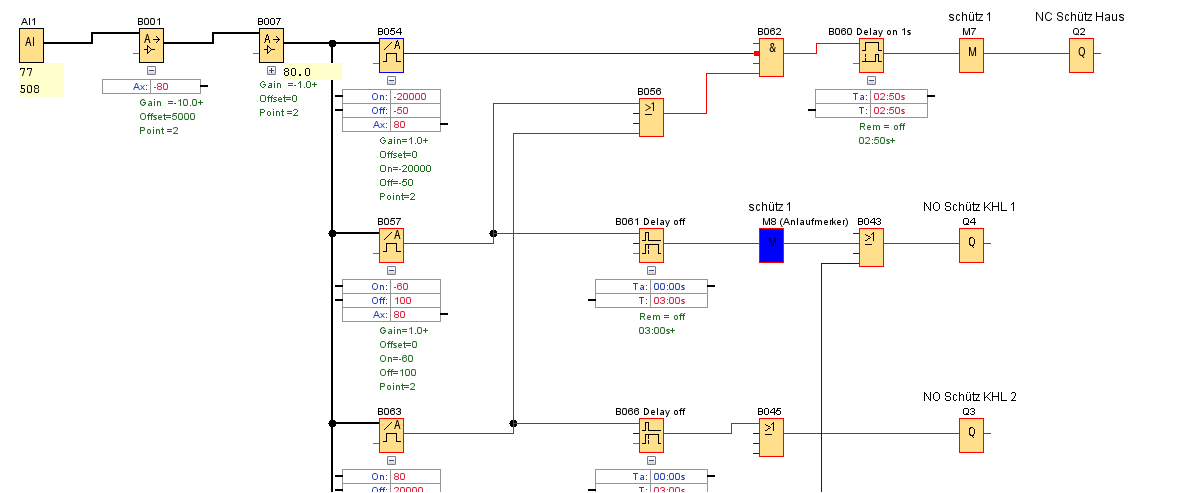
Task: Select the blue M8 flag block
Action: pos(771,245)
